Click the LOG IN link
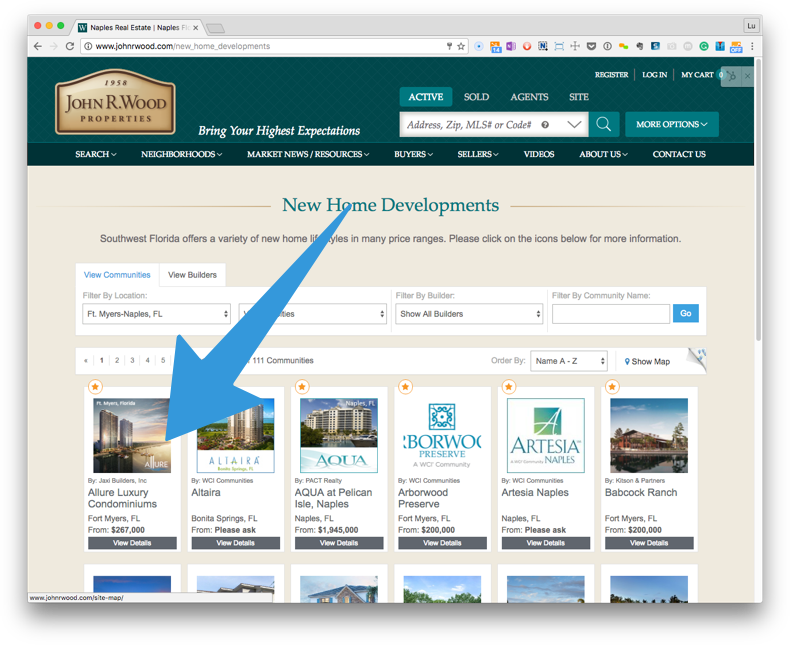Screen dimensions: 790x645 point(654,75)
